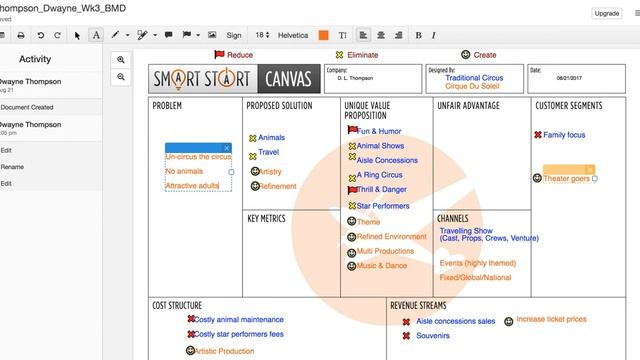Click the 'Costly animal maintenance' text
Screen dimensions: 640x360
click(x=239, y=320)
